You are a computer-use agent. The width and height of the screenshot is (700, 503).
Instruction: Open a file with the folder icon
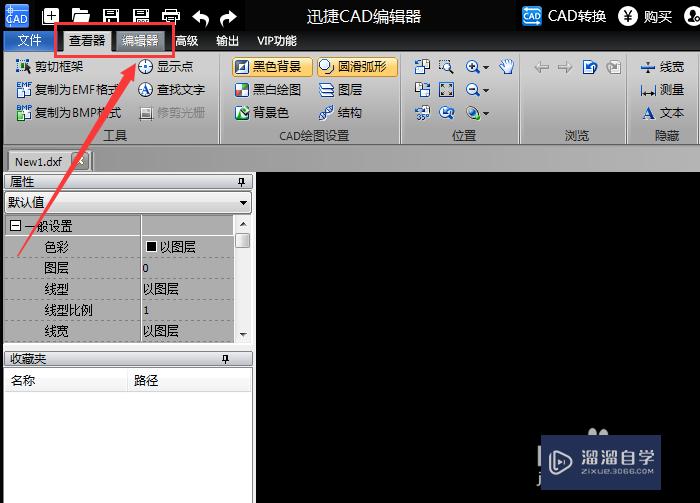(81, 17)
